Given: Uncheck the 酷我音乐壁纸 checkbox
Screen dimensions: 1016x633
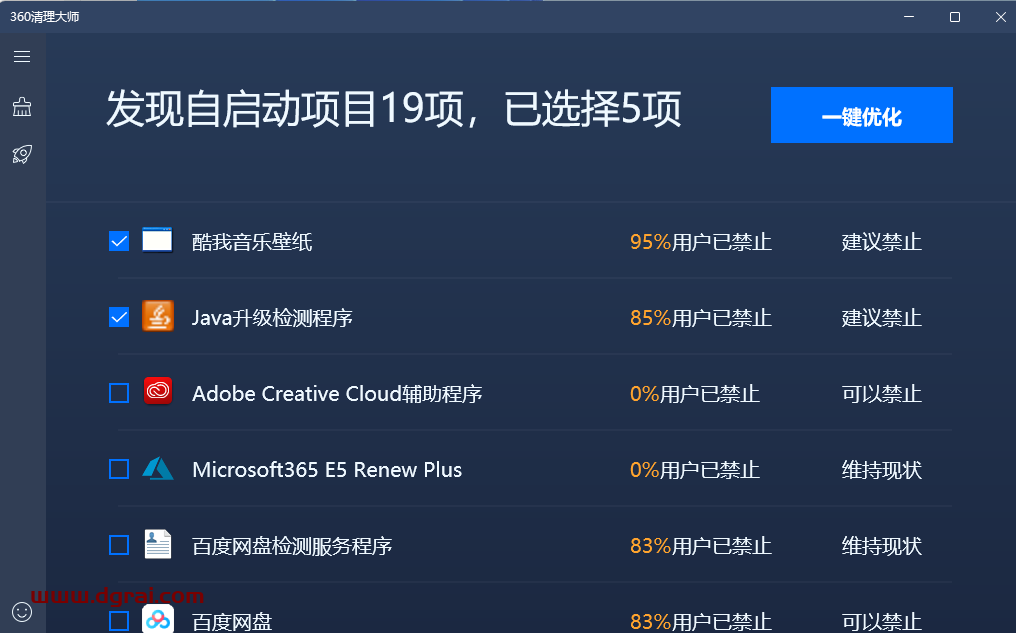Looking at the screenshot, I should (119, 241).
